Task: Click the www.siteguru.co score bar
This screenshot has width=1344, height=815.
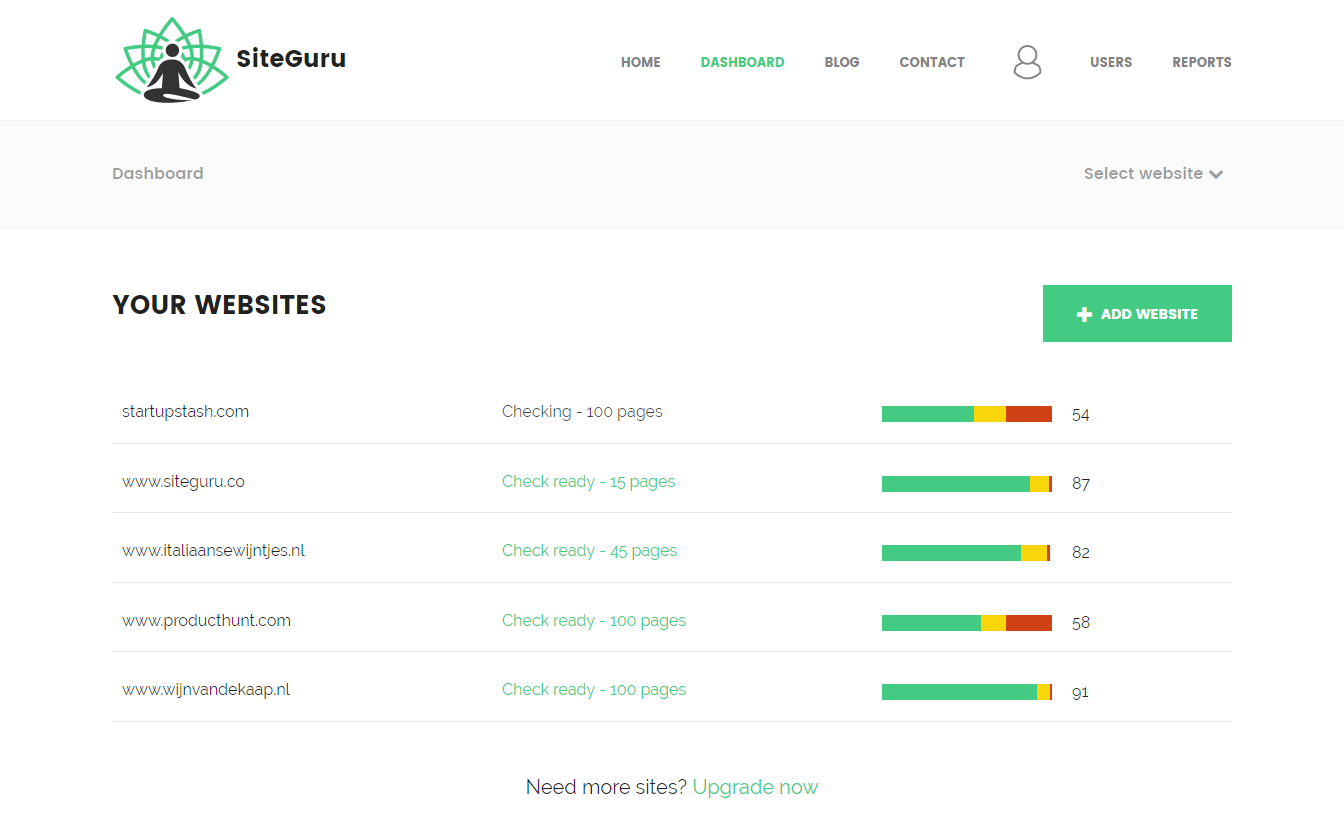Action: (967, 484)
